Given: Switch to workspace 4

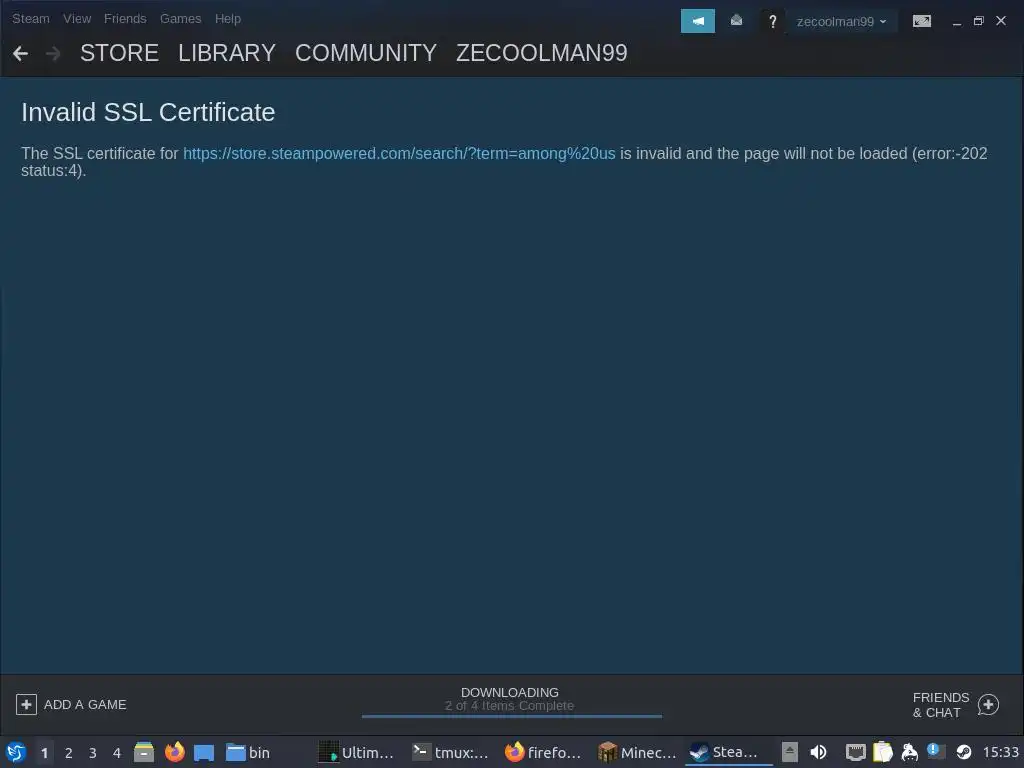Looking at the screenshot, I should pyautogui.click(x=117, y=753).
